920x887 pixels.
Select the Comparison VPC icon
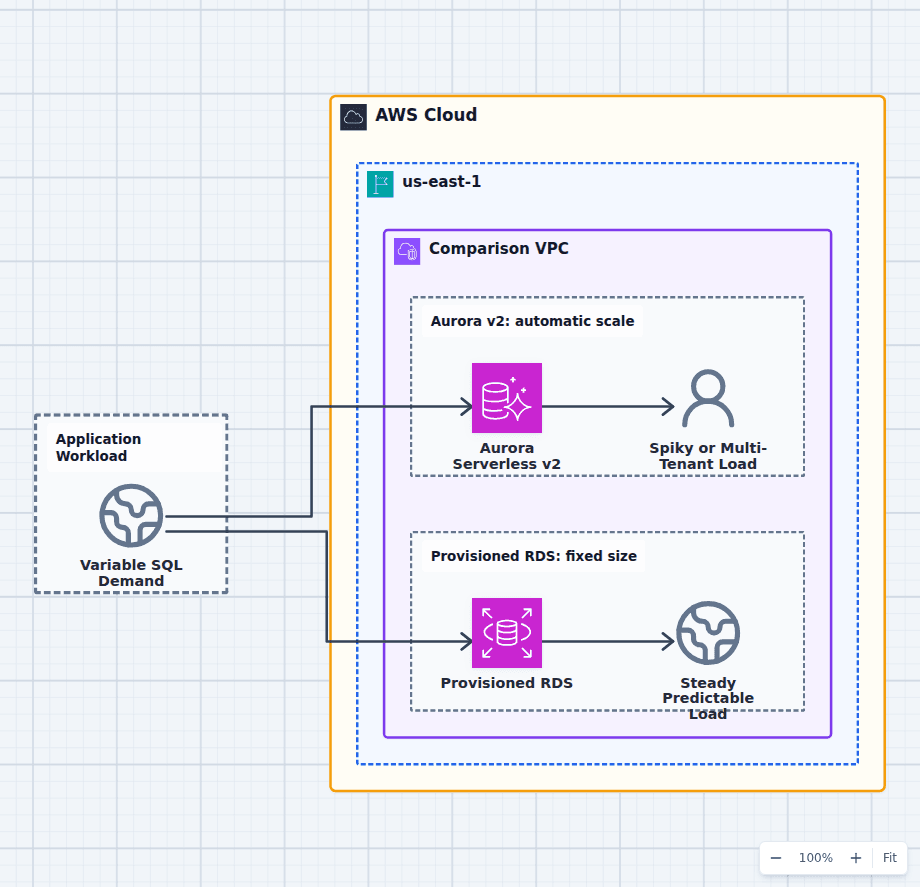[407, 252]
